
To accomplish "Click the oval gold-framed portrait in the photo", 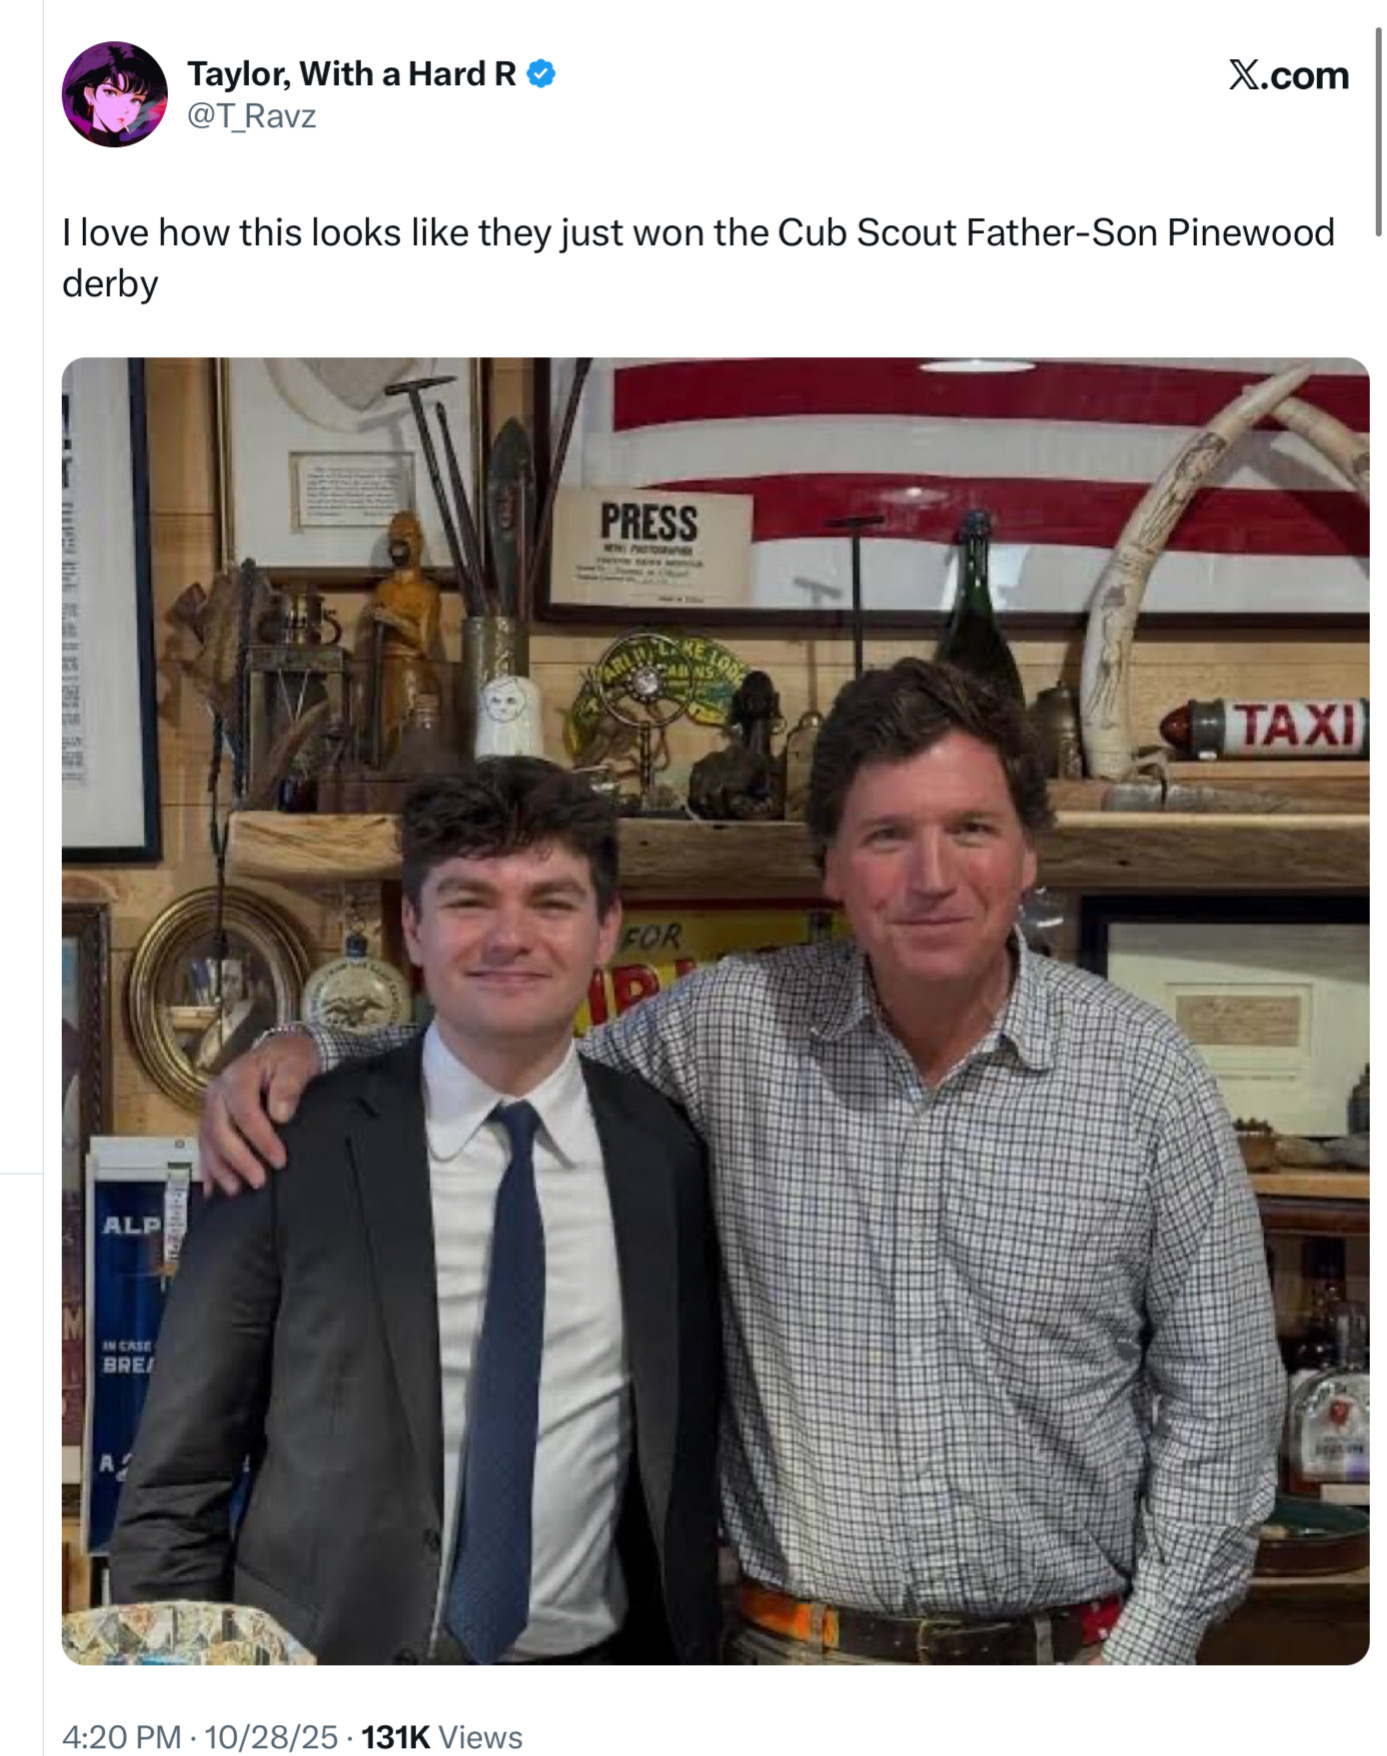I will pyautogui.click(x=220, y=997).
